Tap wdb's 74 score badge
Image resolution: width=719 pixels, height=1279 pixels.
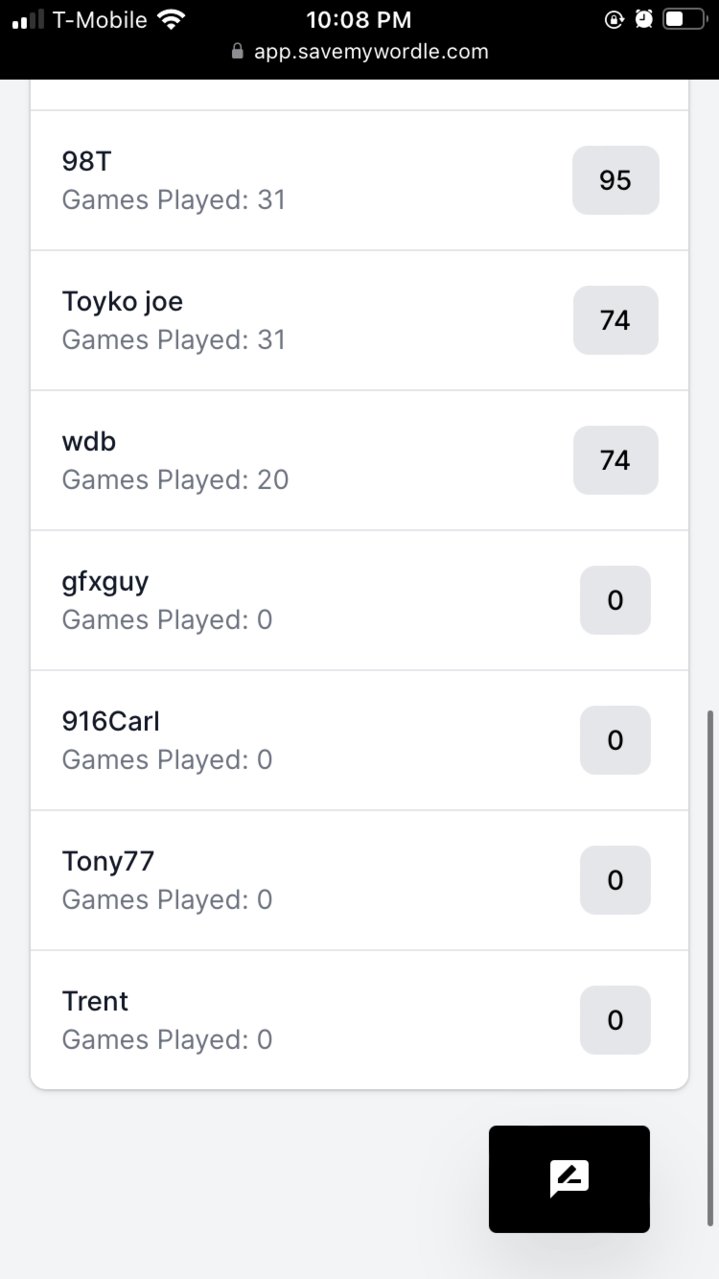(615, 460)
